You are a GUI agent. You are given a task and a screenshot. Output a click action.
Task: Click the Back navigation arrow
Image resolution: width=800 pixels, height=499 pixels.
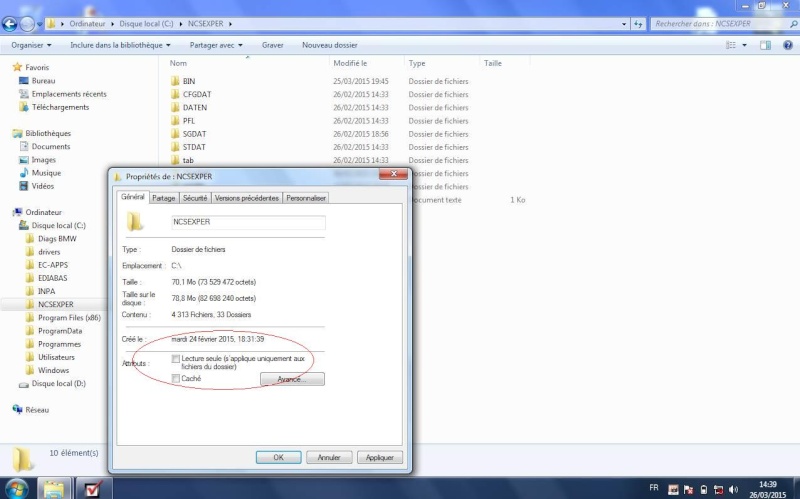10,23
